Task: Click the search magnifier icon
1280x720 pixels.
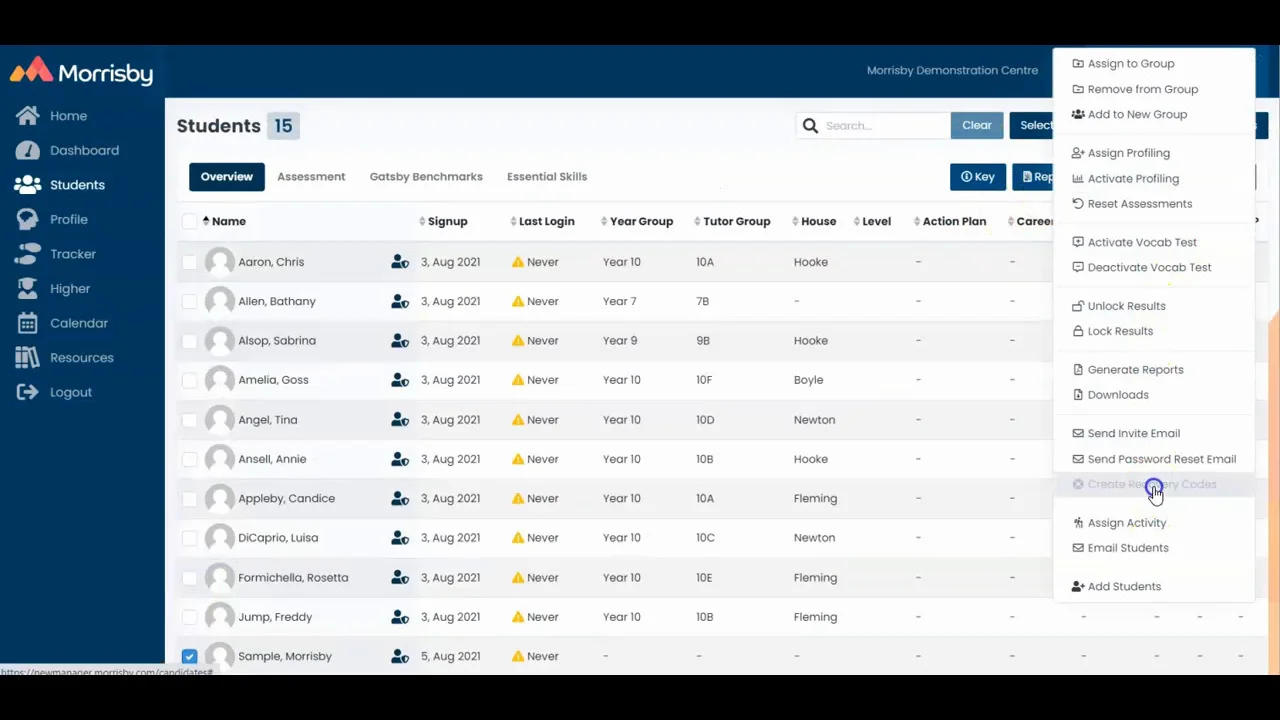Action: click(x=811, y=126)
